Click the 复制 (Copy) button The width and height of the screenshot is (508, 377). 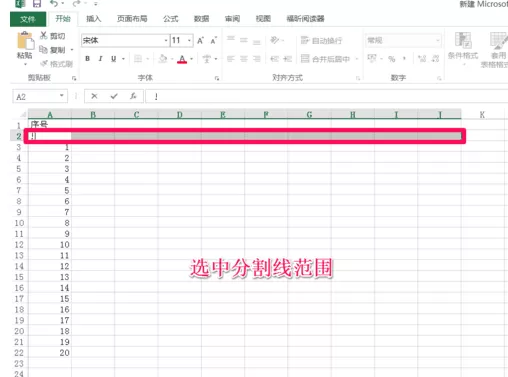point(52,50)
